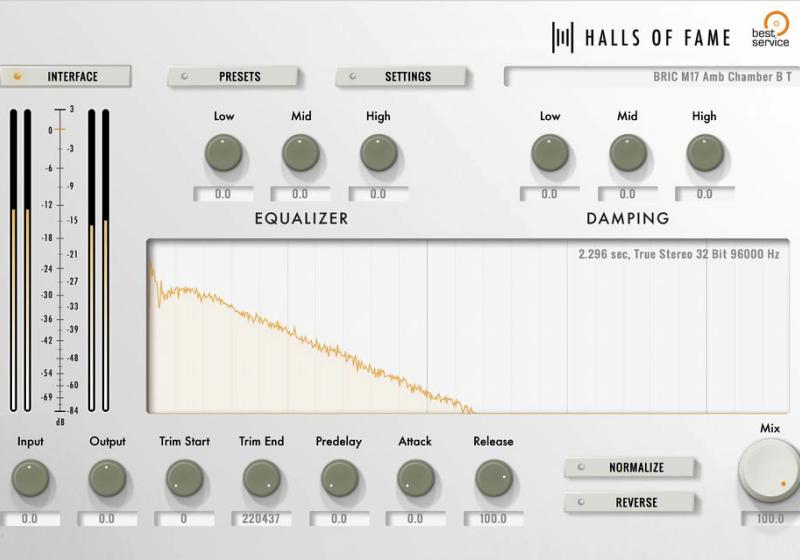Image resolution: width=800 pixels, height=560 pixels.
Task: Click the Best Service logo
Action: pos(771,31)
